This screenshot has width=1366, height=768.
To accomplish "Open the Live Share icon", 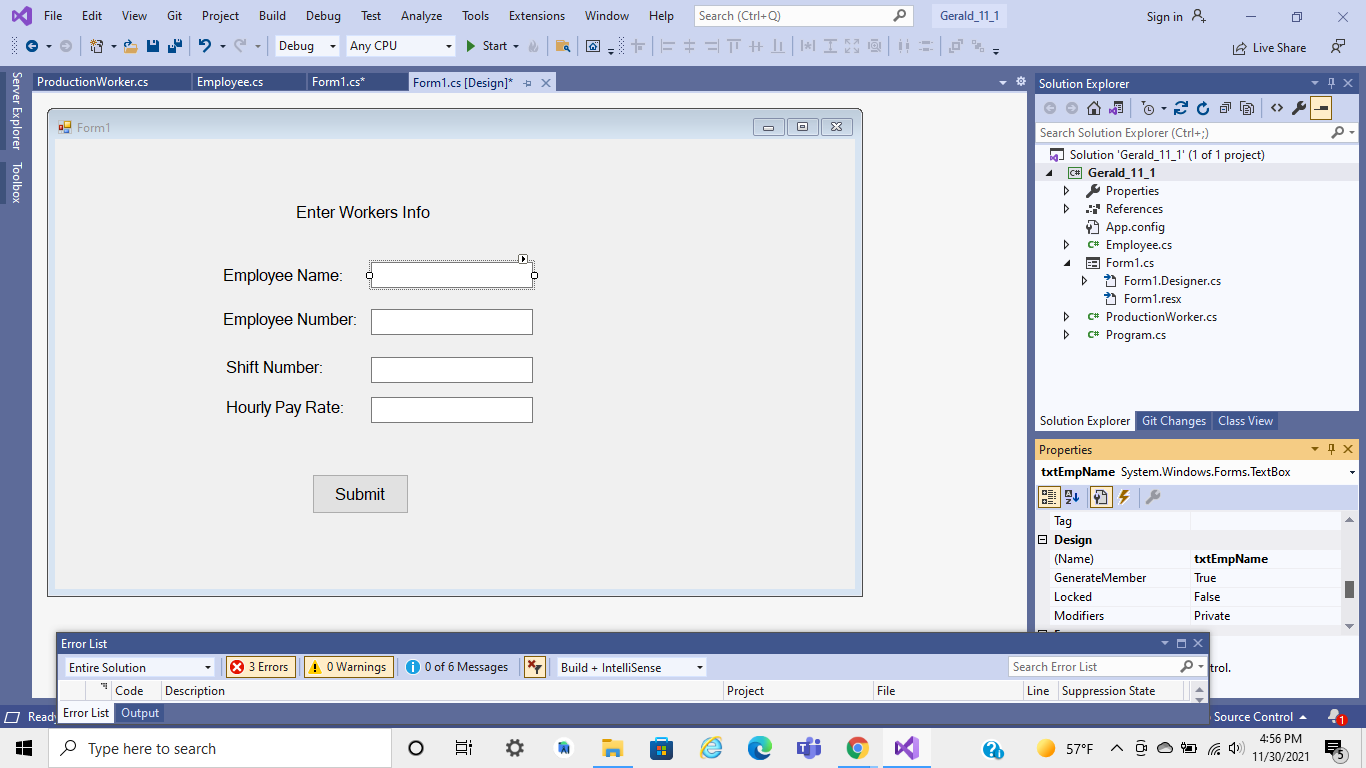I will pyautogui.click(x=1269, y=47).
